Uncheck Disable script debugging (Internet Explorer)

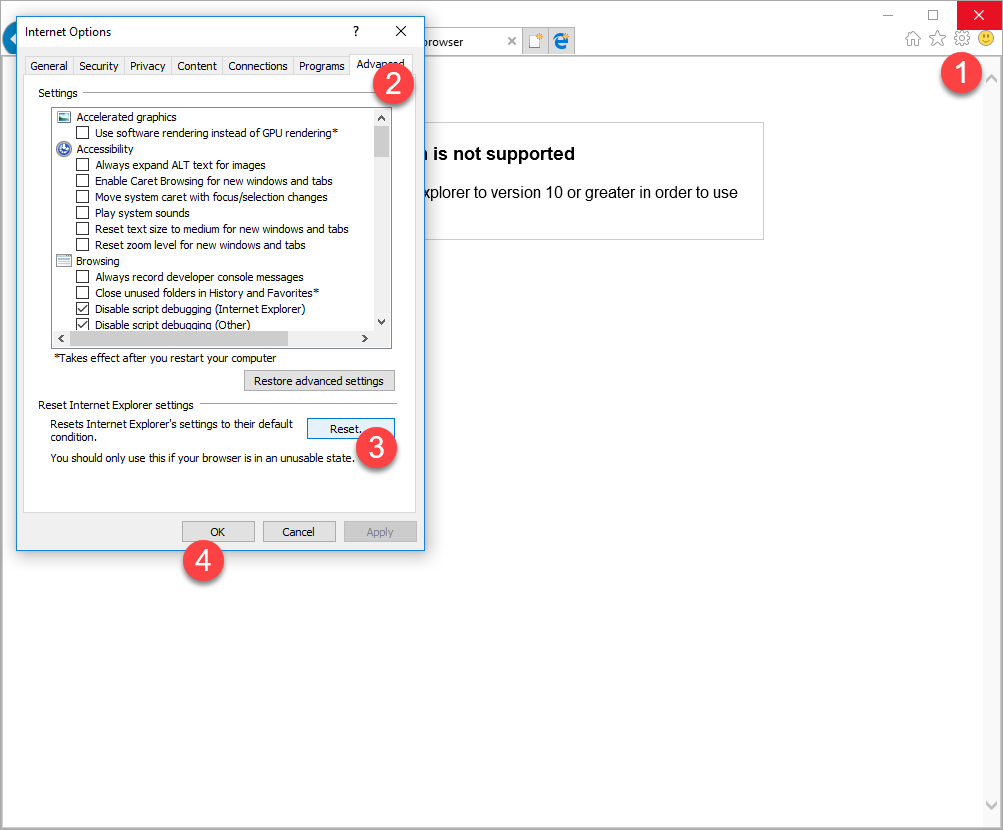(x=82, y=308)
